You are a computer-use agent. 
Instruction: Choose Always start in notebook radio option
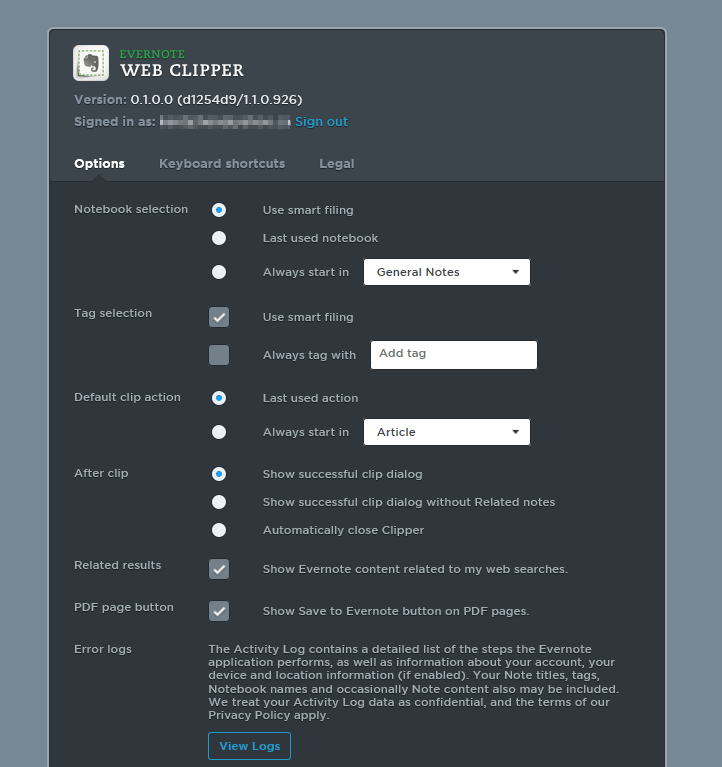(x=219, y=272)
